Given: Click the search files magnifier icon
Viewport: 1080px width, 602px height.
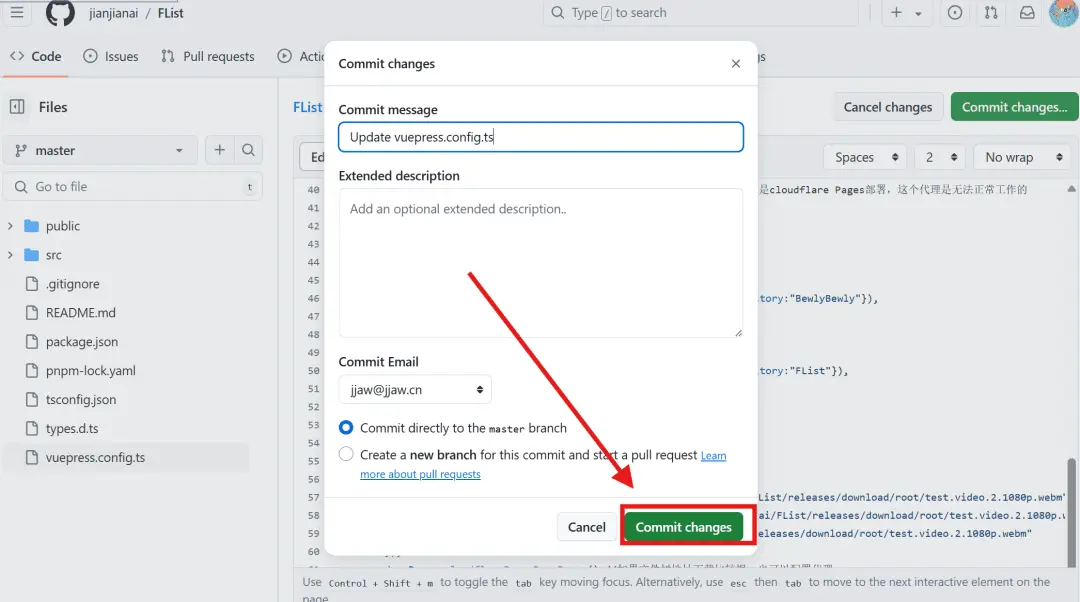Looking at the screenshot, I should click(x=249, y=151).
